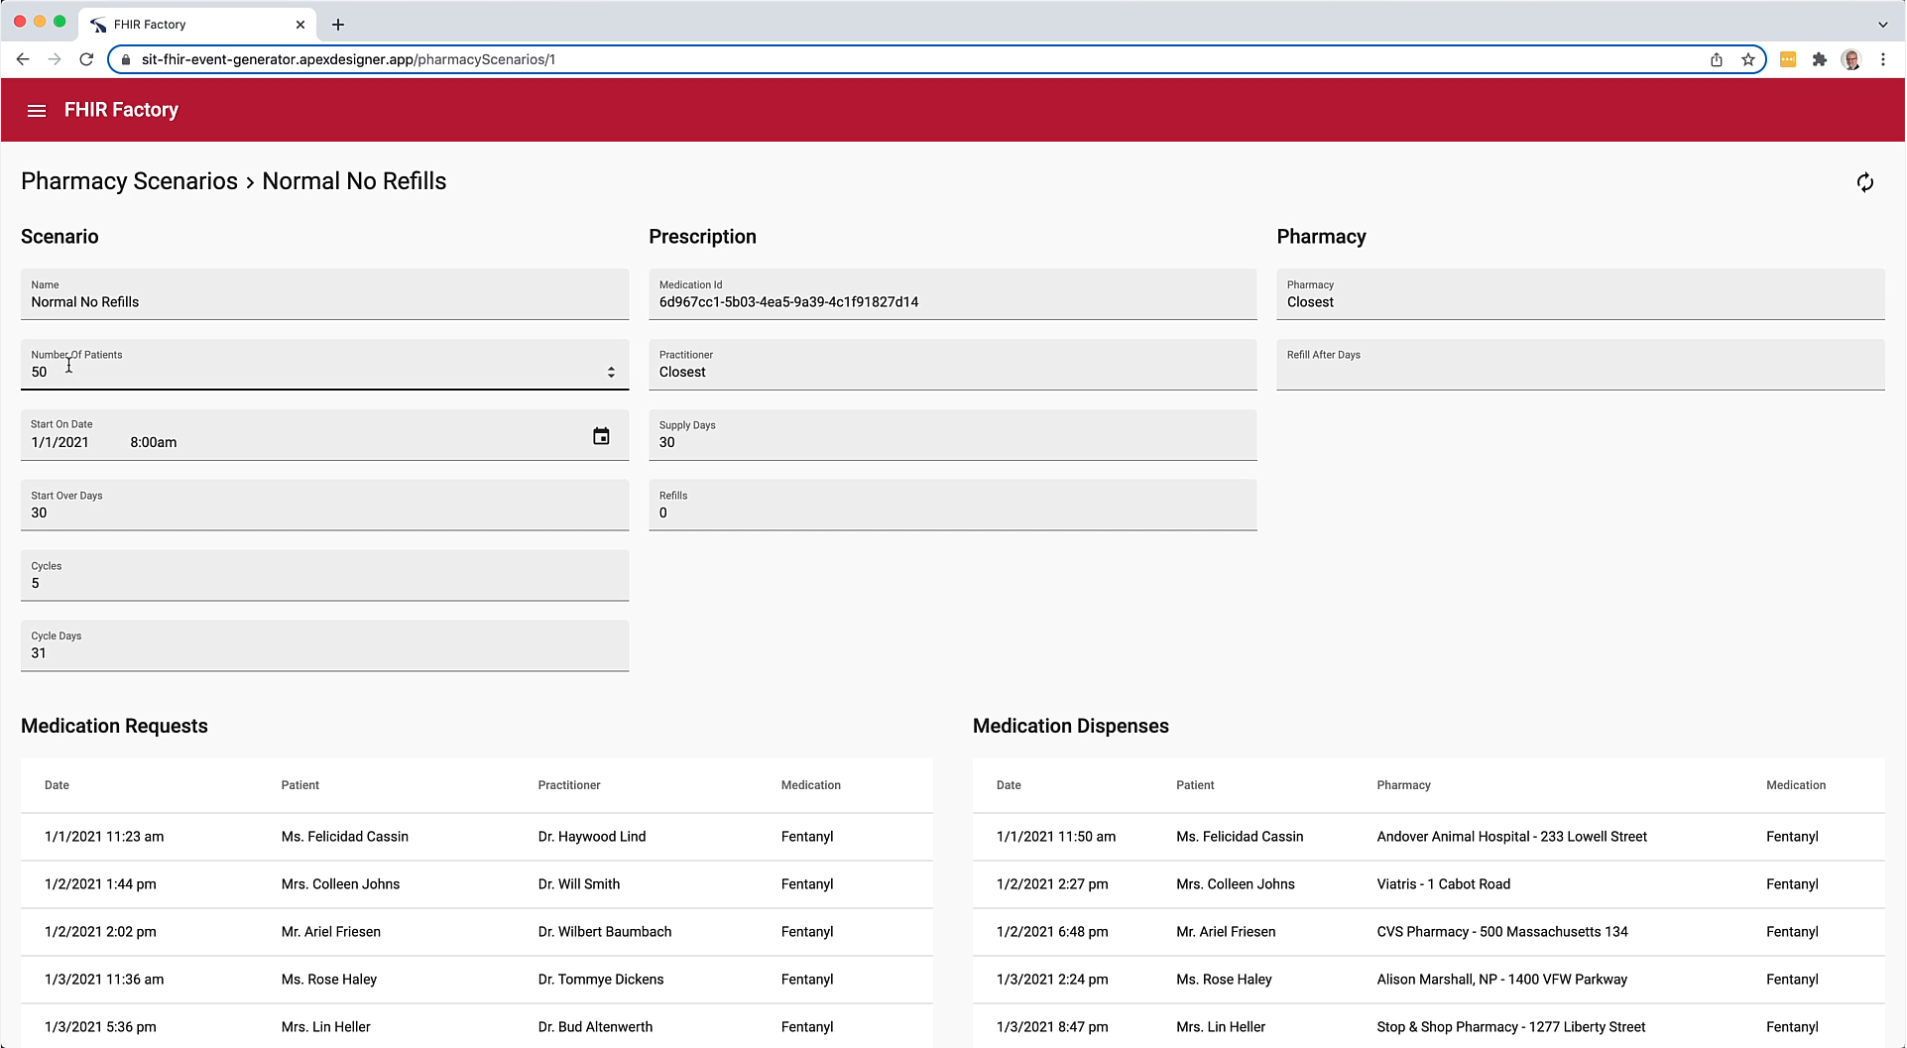Select request row dated 1/3/2021 5:36 pm
The height and width of the screenshot is (1048, 1907).
[x=477, y=1026]
